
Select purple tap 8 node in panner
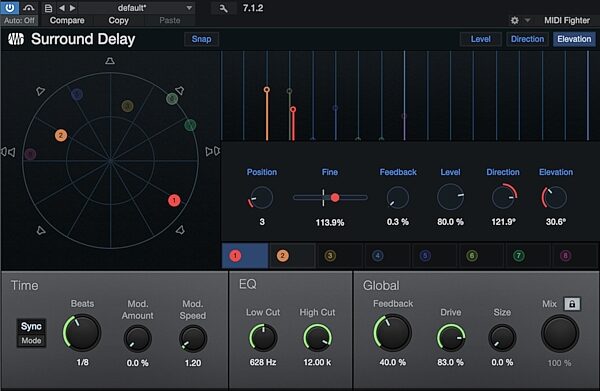click(30, 154)
